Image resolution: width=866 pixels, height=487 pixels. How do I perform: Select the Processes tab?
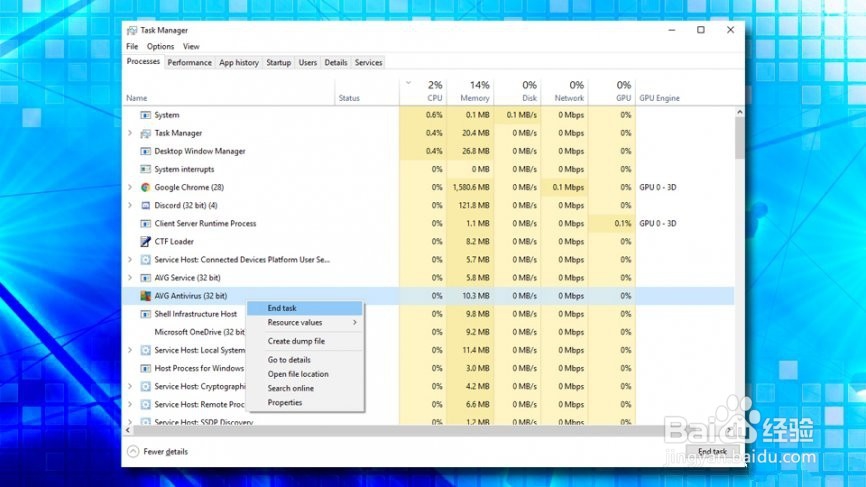point(143,61)
